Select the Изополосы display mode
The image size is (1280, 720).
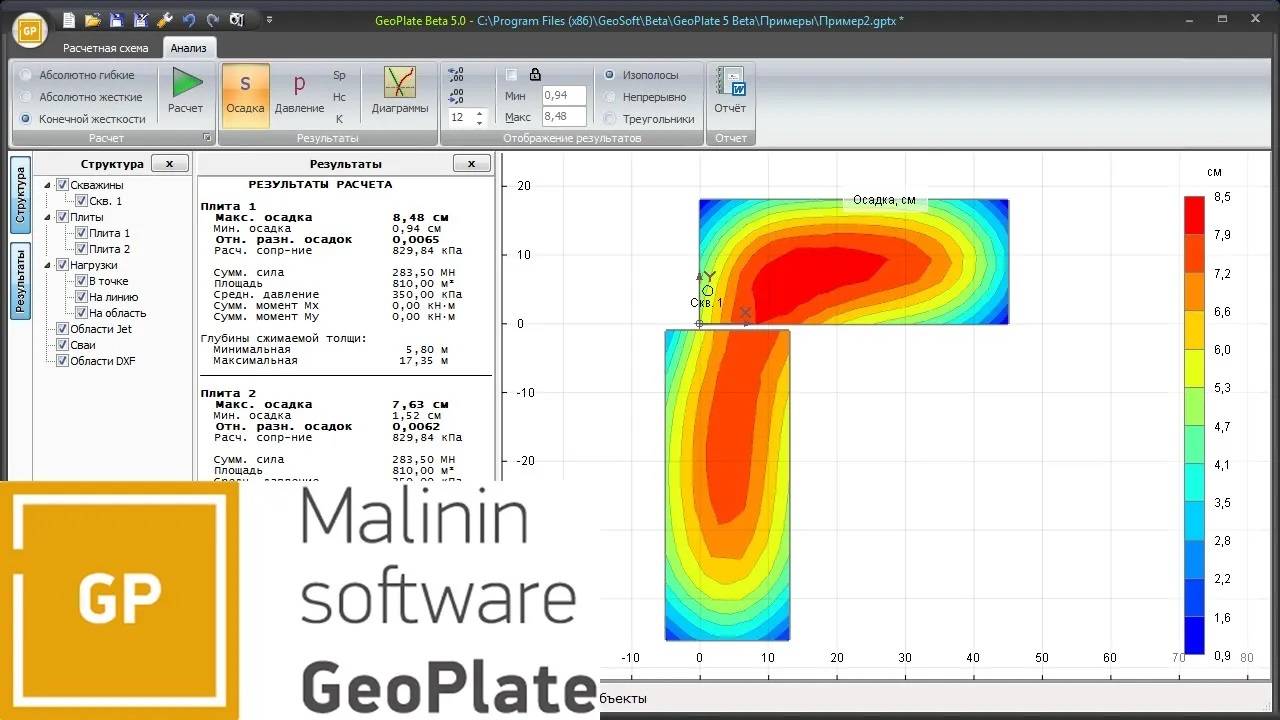pos(641,75)
